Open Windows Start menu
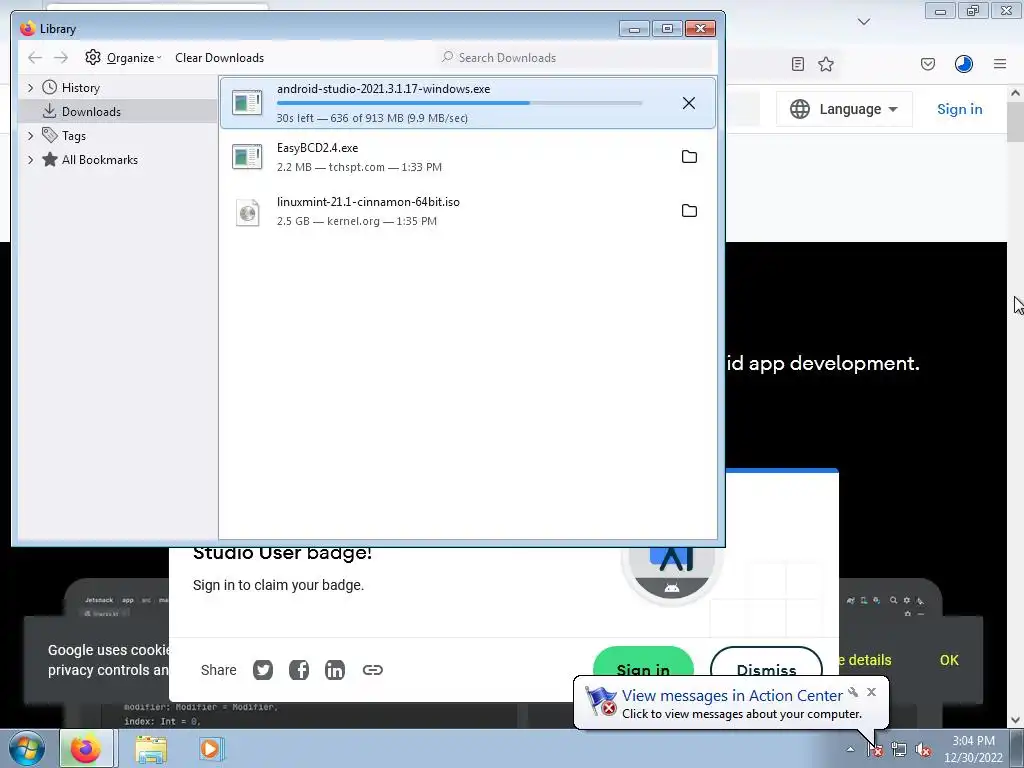1024x768 pixels. (x=27, y=748)
